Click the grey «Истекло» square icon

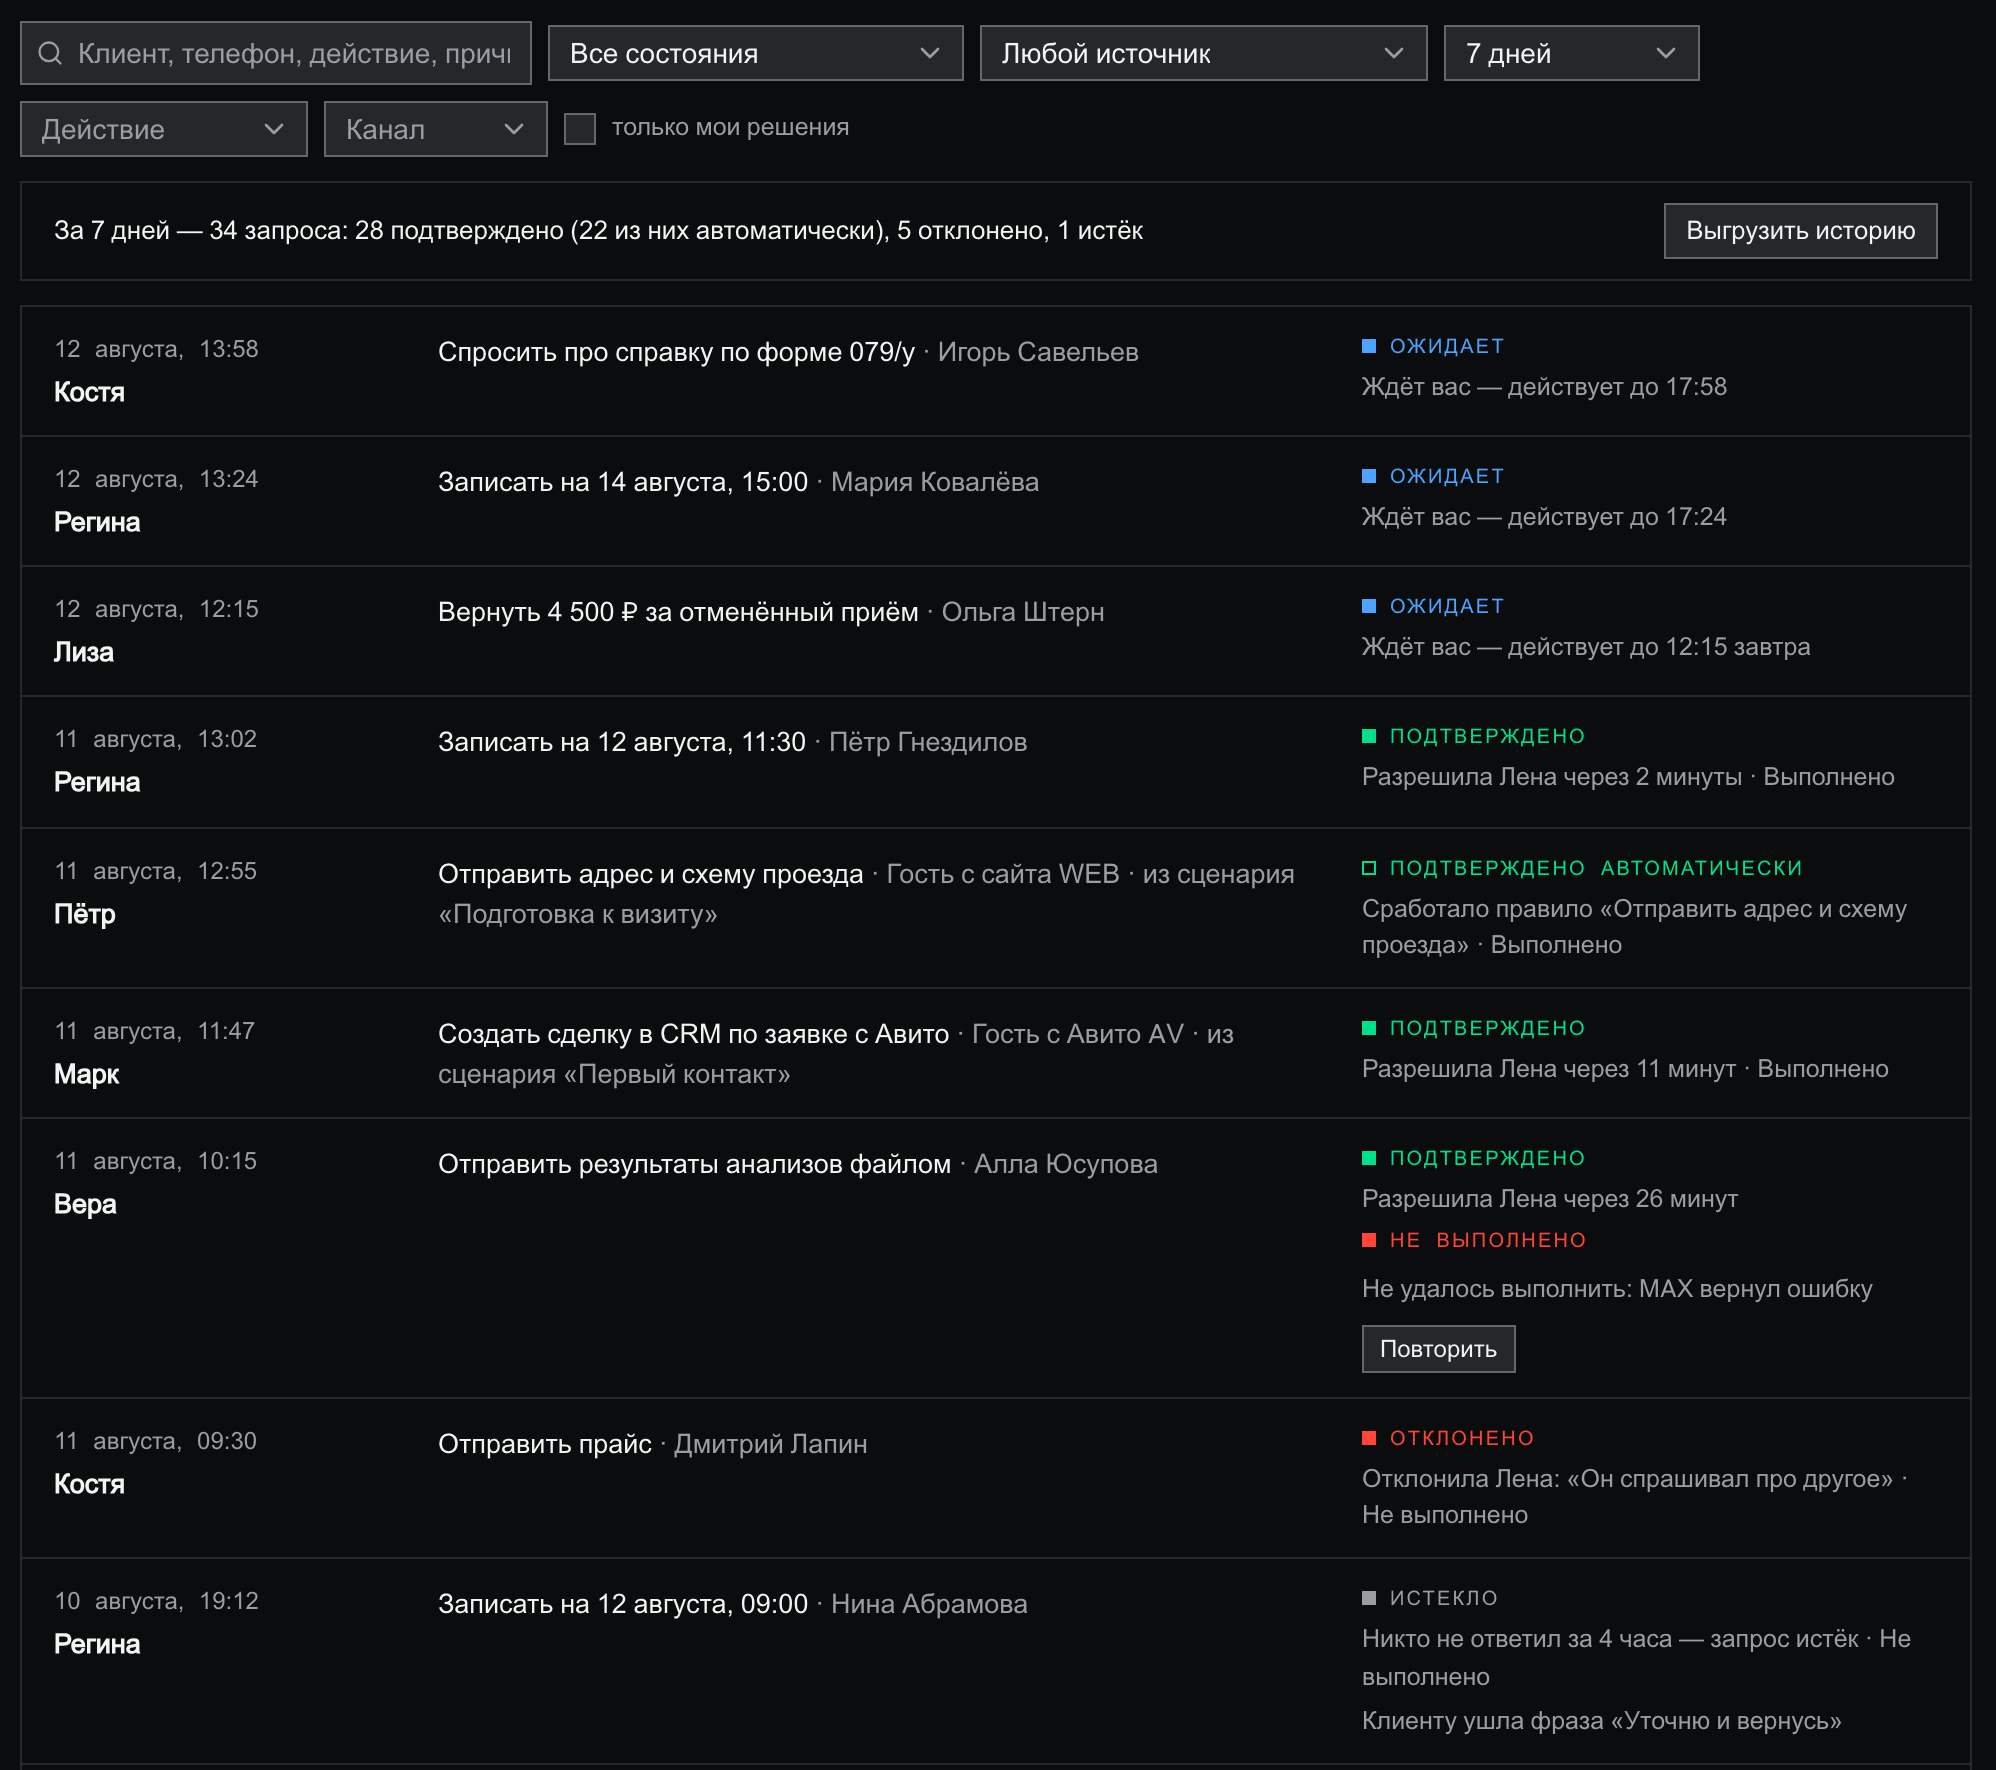[x=1369, y=1598]
